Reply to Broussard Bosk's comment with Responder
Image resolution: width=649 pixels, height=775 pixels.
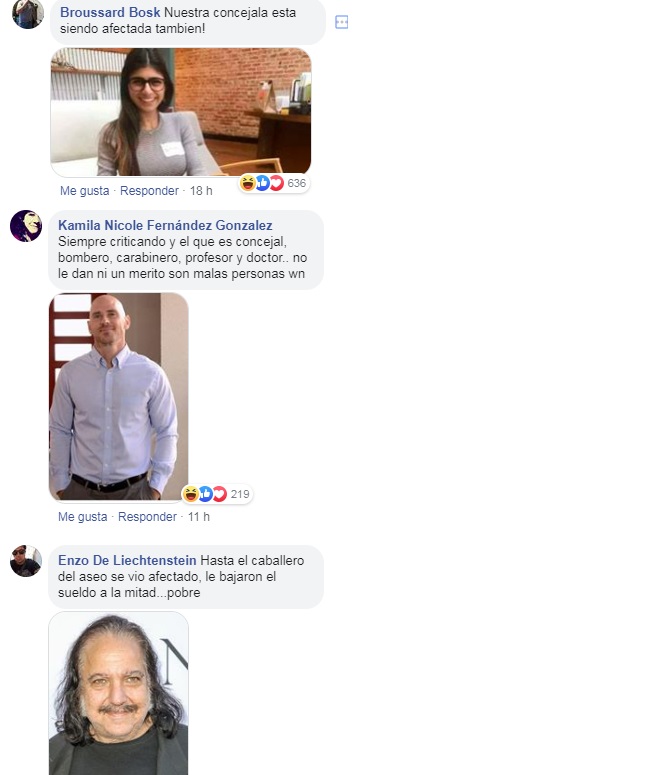tap(149, 191)
